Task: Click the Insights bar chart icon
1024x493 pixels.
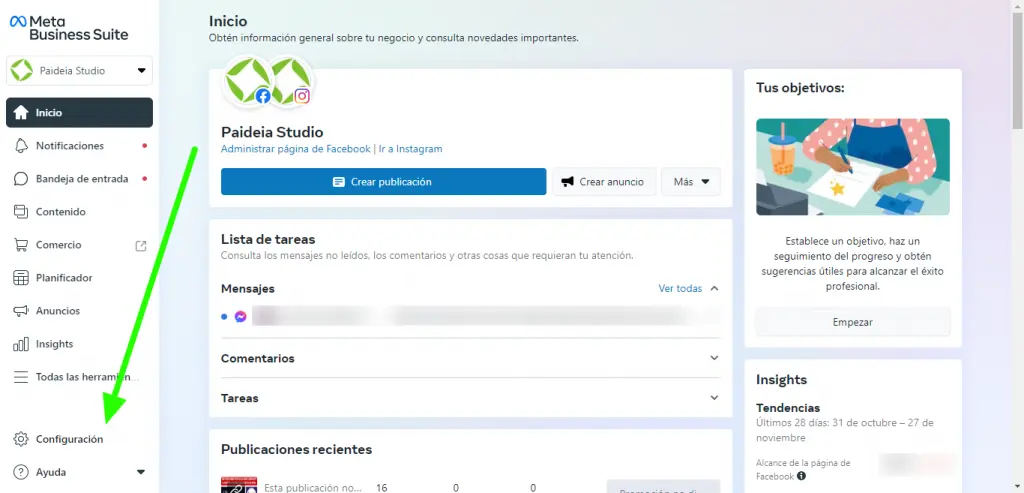Action: point(21,343)
